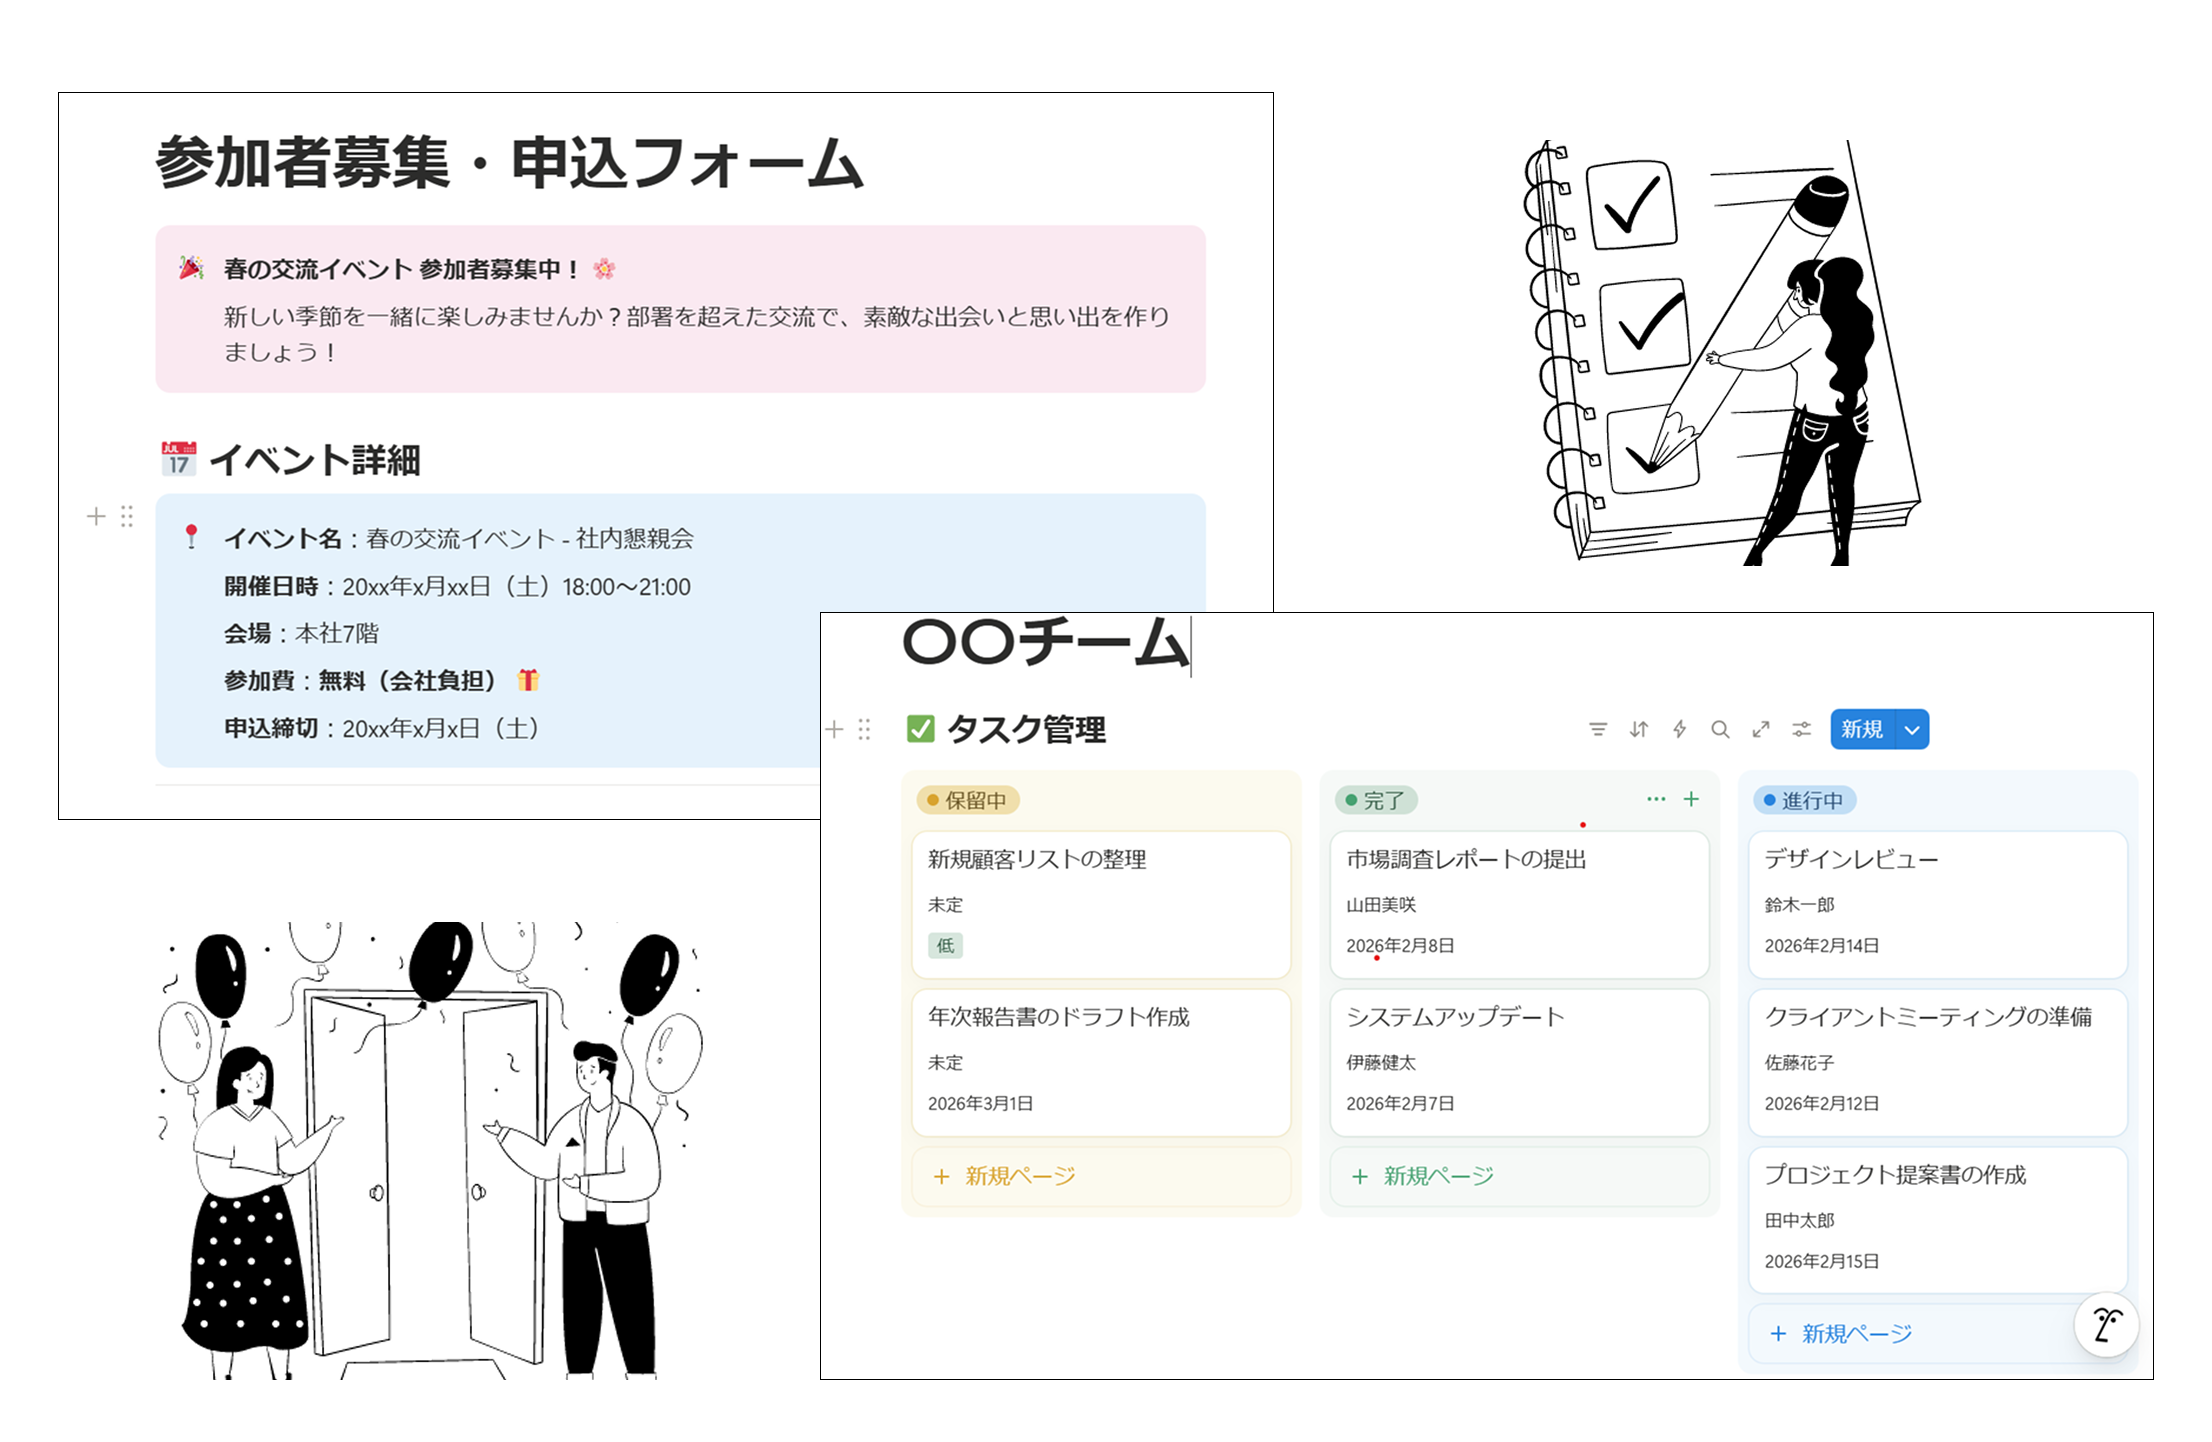Click the green checkbox icon by タスク管理
Image resolution: width=2212 pixels, height=1442 pixels.
click(x=920, y=729)
